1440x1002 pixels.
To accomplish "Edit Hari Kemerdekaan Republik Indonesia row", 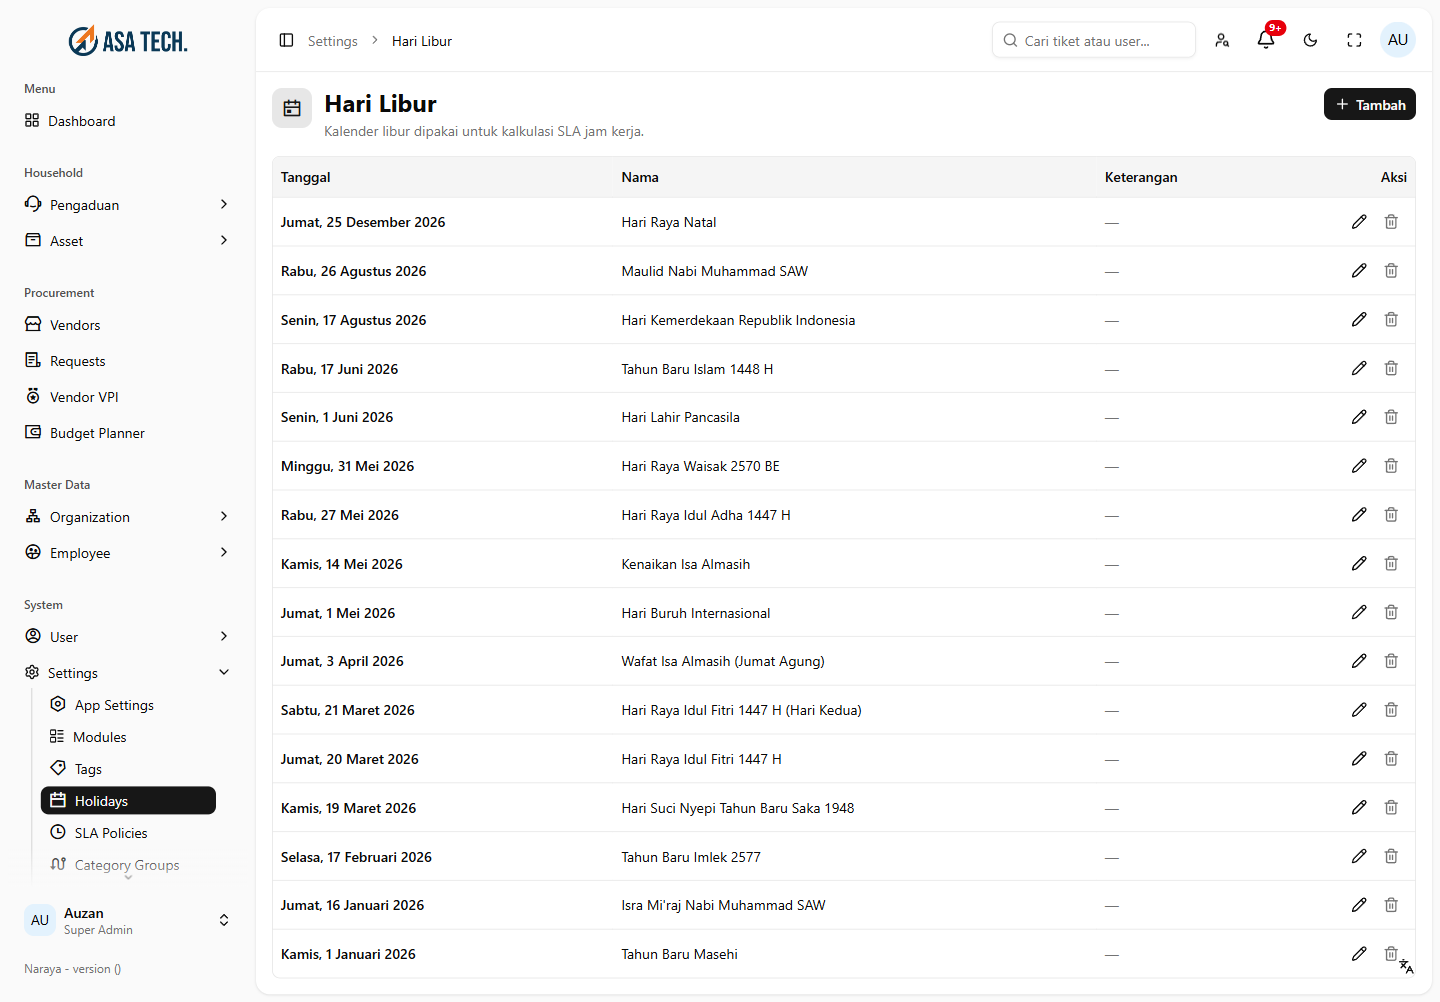I will point(1359,320).
